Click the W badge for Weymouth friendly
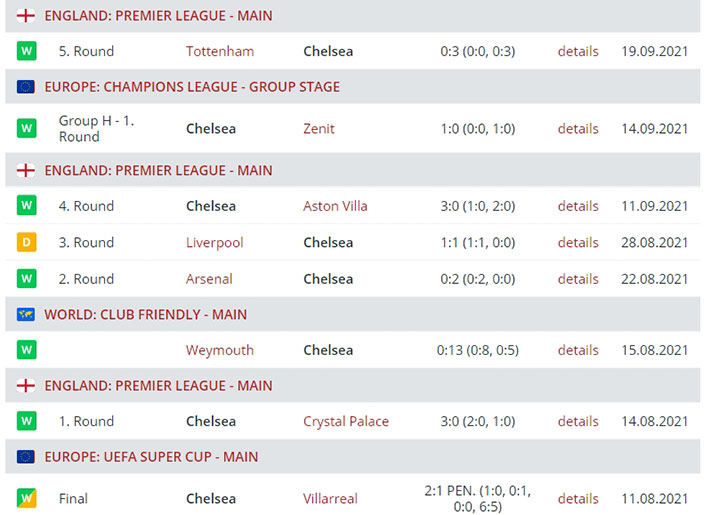 (x=26, y=350)
